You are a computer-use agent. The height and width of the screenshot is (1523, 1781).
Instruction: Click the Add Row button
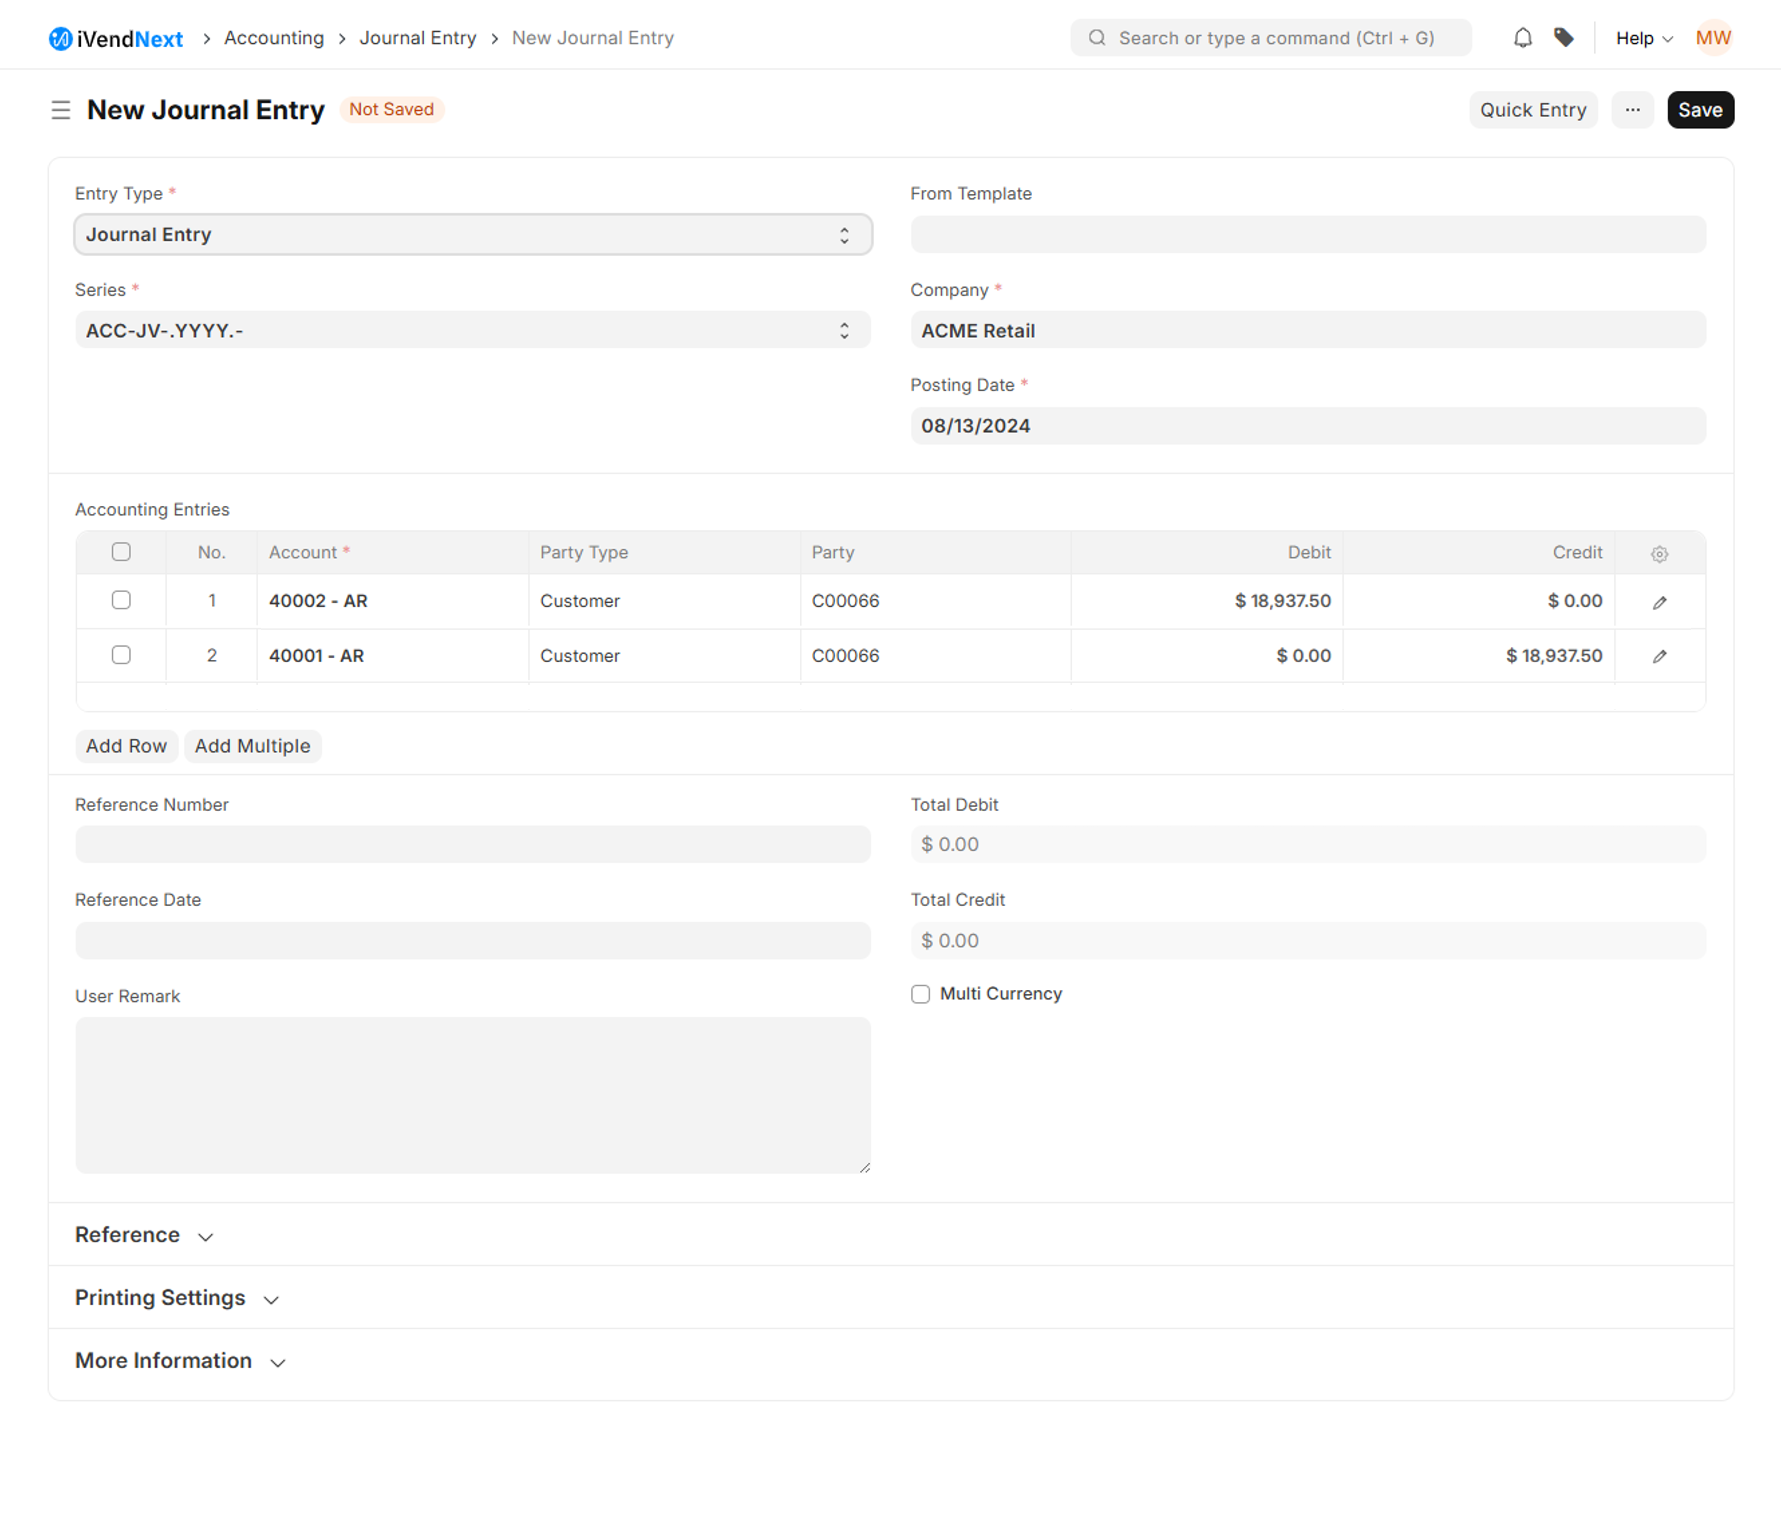126,746
